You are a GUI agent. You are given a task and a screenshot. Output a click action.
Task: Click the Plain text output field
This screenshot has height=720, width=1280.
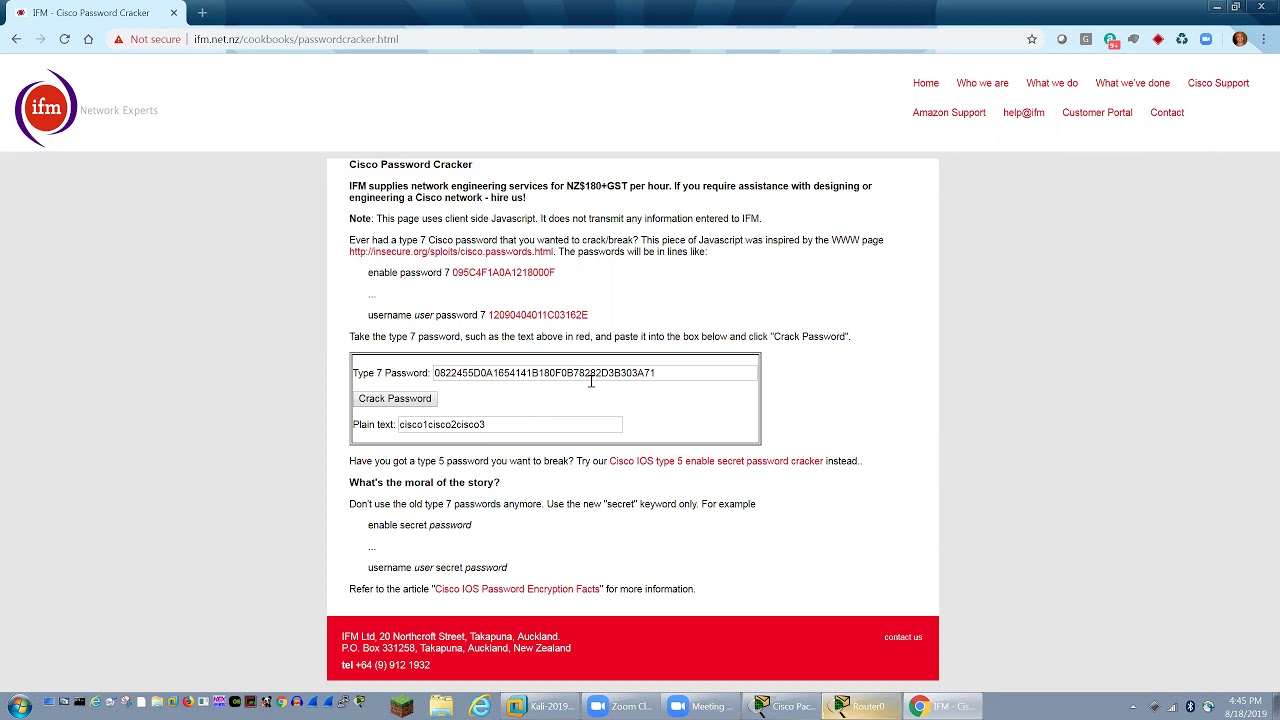point(510,424)
